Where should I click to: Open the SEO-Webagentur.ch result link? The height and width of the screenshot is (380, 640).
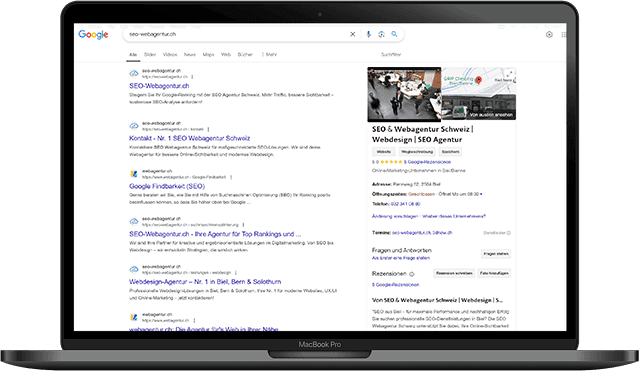coord(159,86)
